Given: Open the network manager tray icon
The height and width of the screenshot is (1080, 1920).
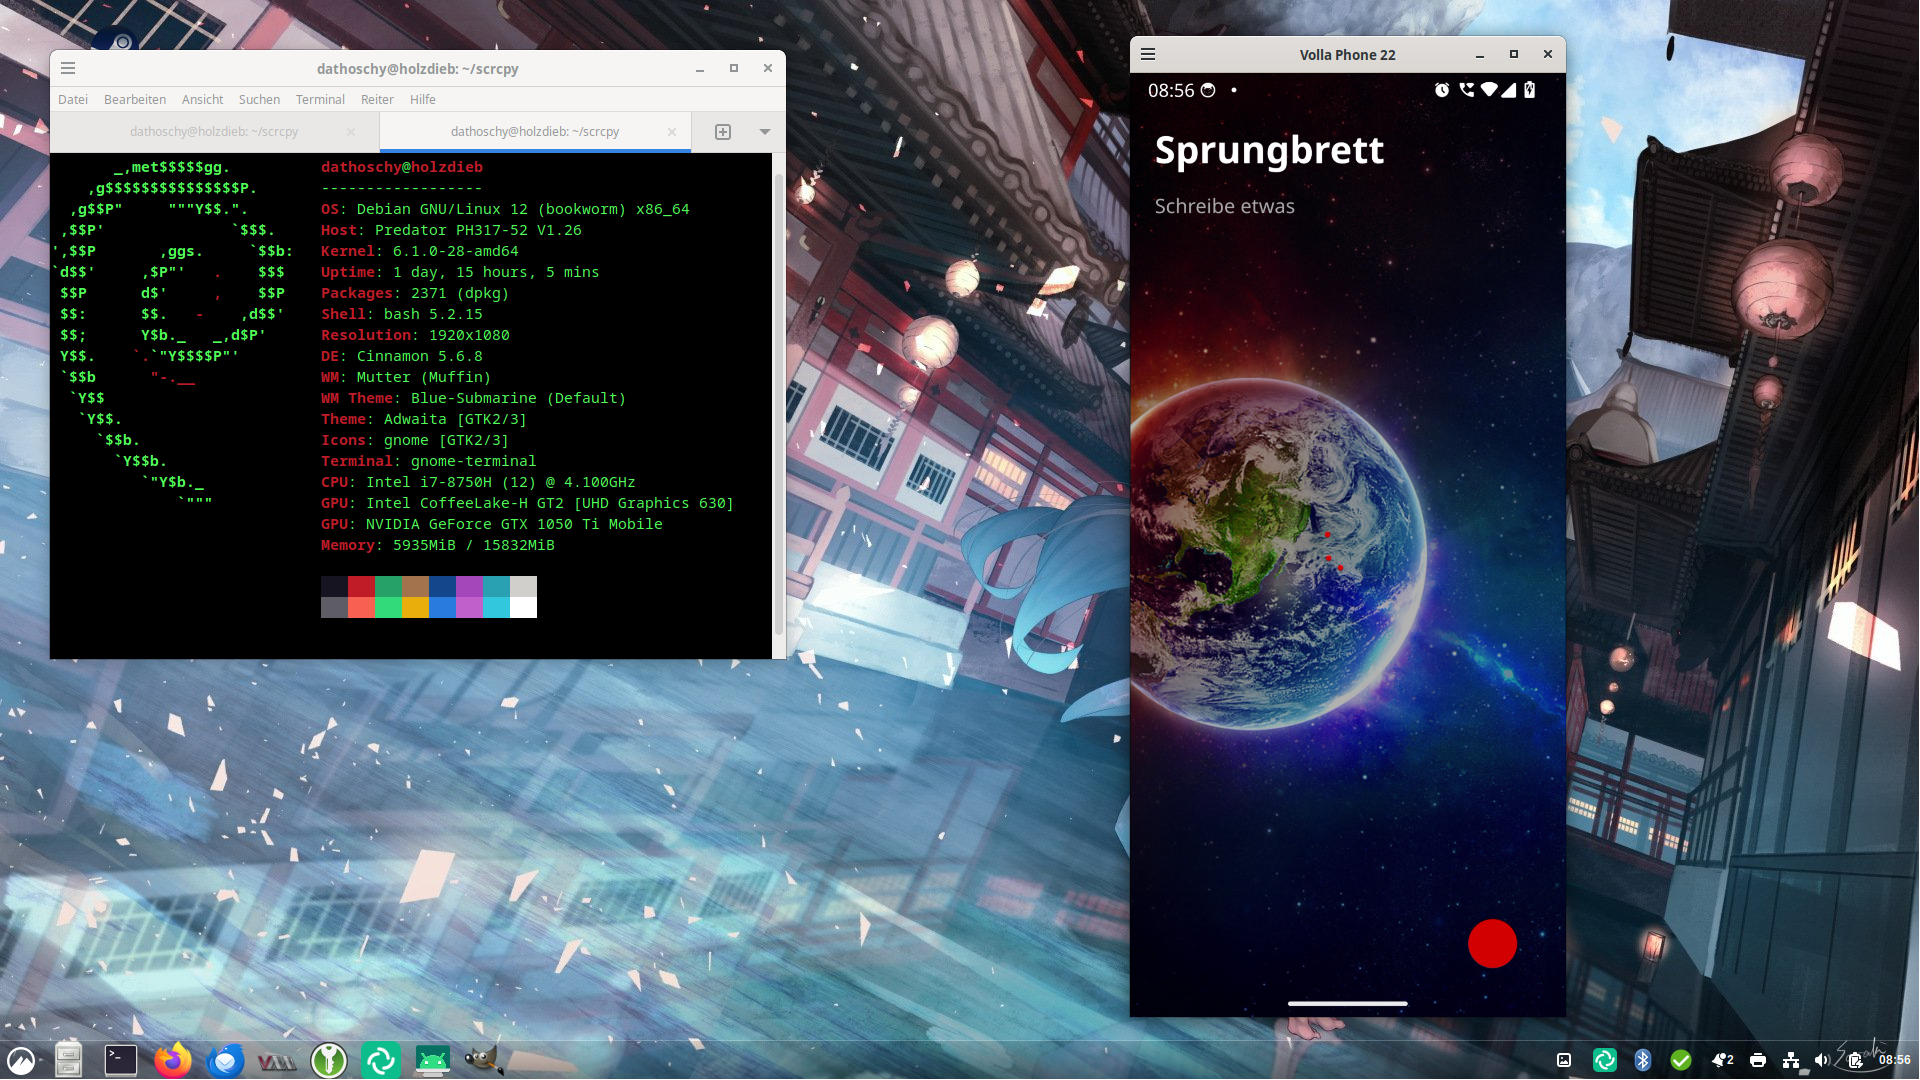Looking at the screenshot, I should [x=1789, y=1061].
